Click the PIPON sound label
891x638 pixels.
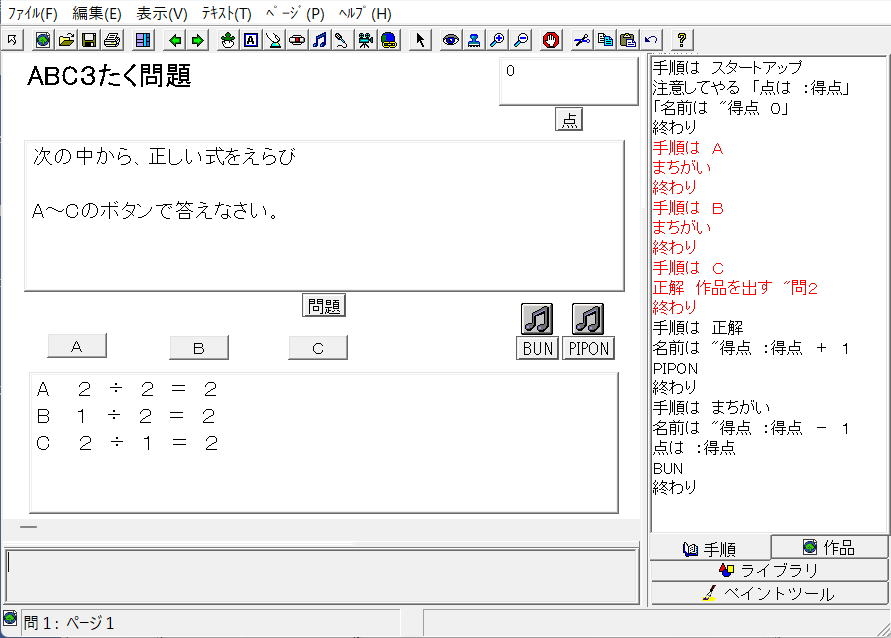589,348
